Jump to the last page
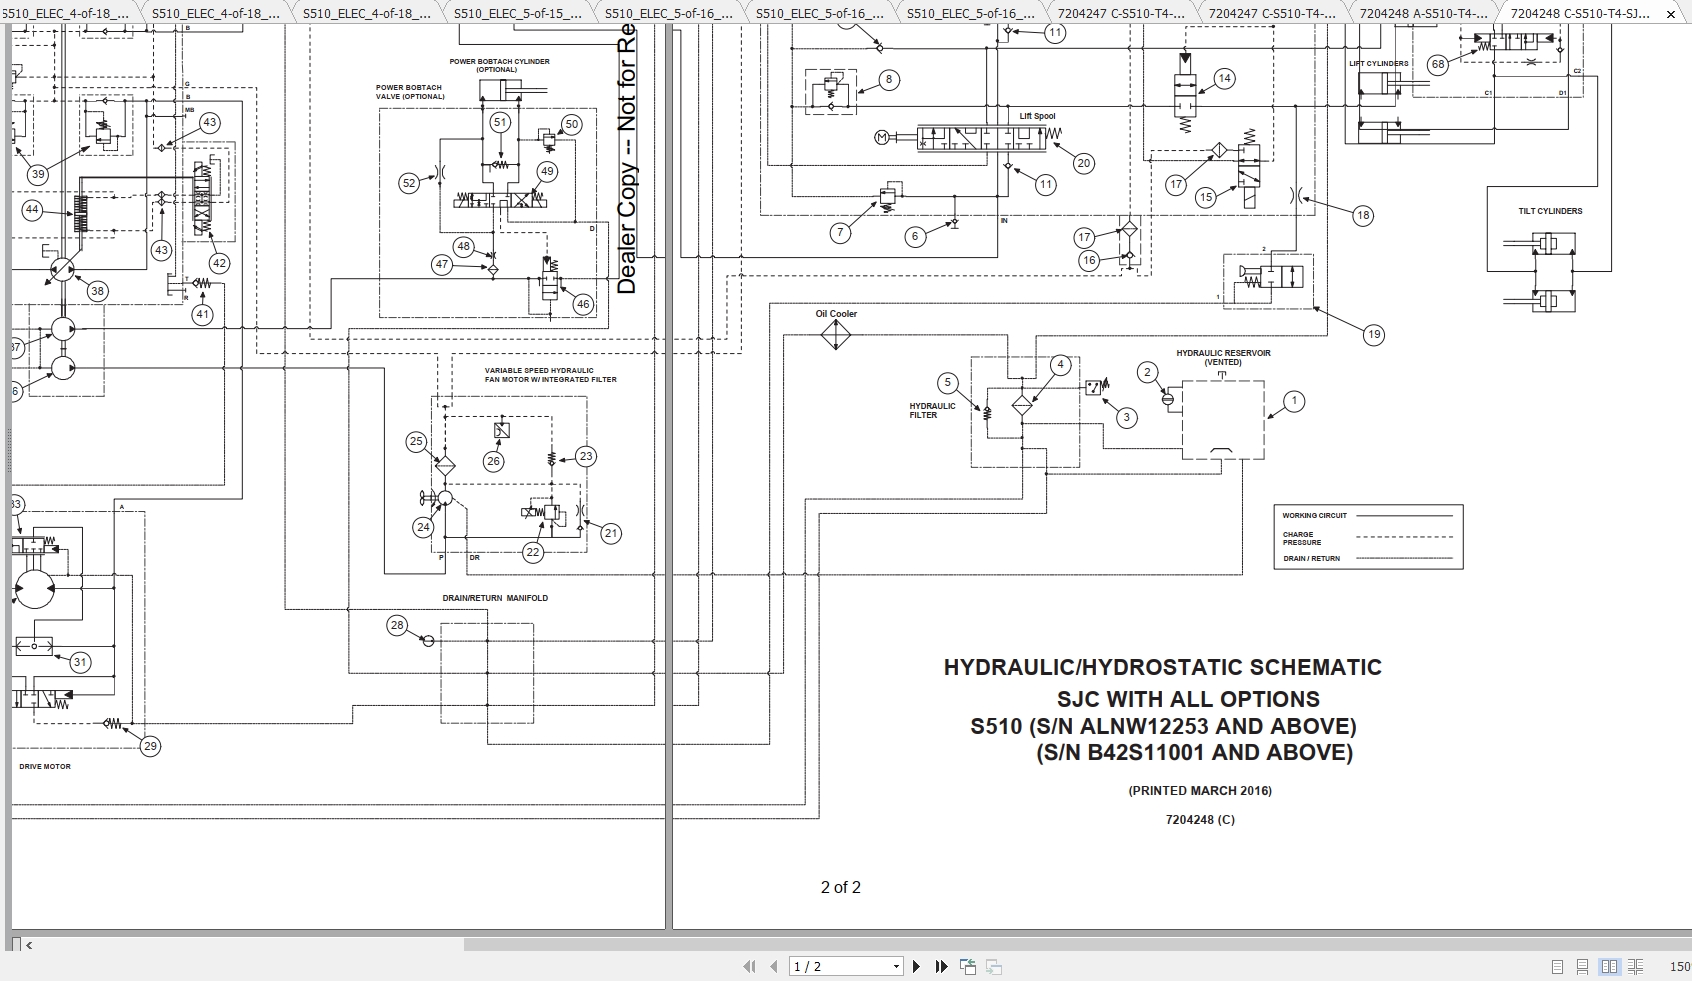The height and width of the screenshot is (981, 1692). 941,966
